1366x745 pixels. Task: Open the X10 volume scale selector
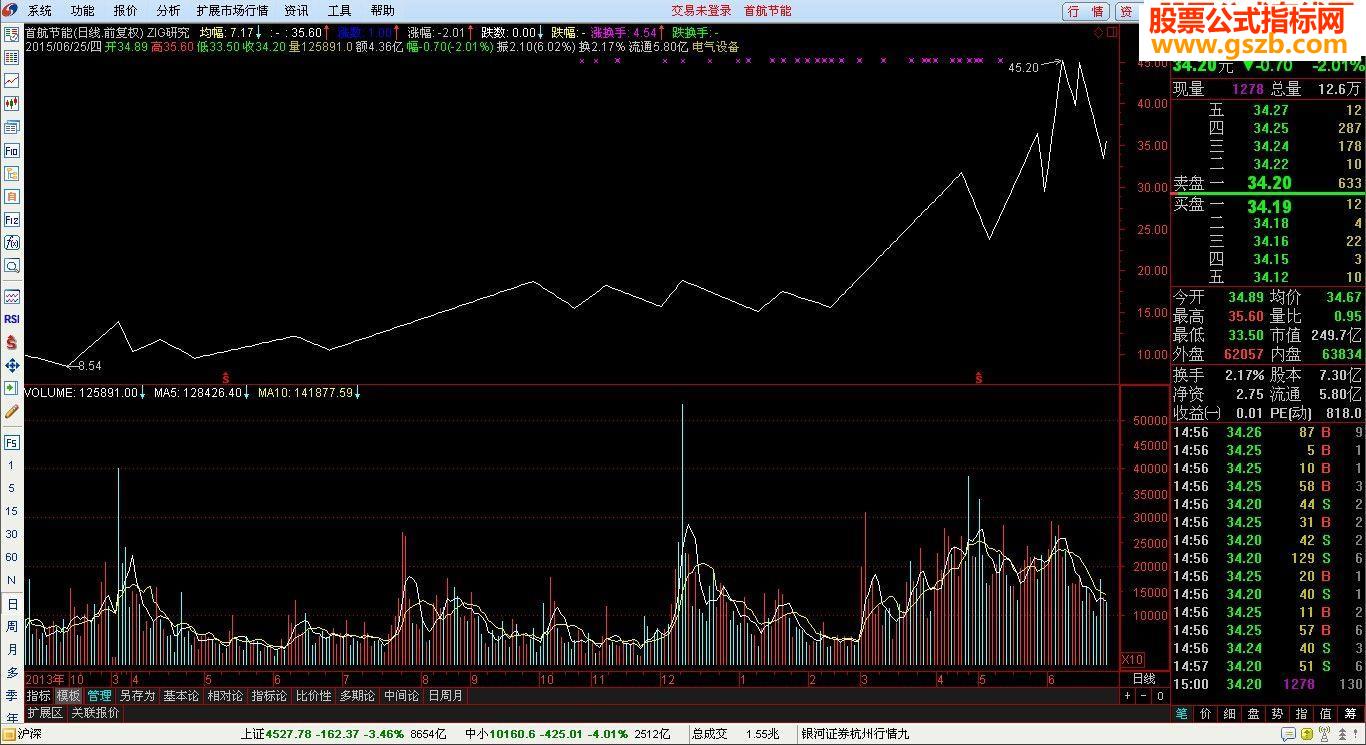(x=1132, y=660)
